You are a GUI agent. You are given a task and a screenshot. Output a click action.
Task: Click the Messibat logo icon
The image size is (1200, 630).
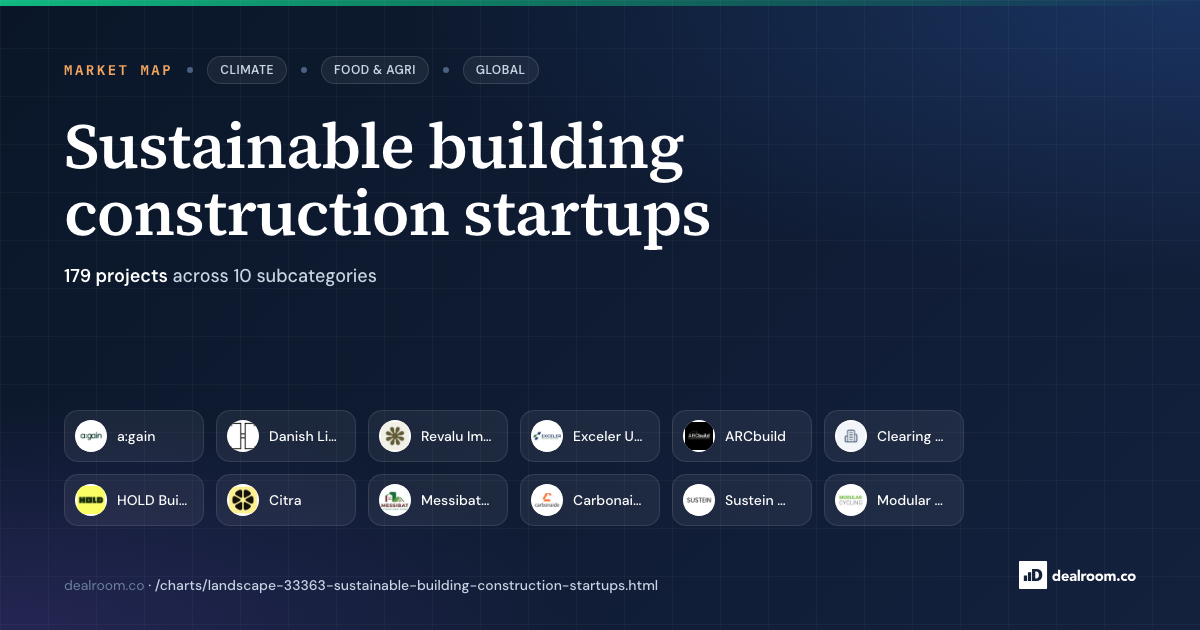(395, 500)
